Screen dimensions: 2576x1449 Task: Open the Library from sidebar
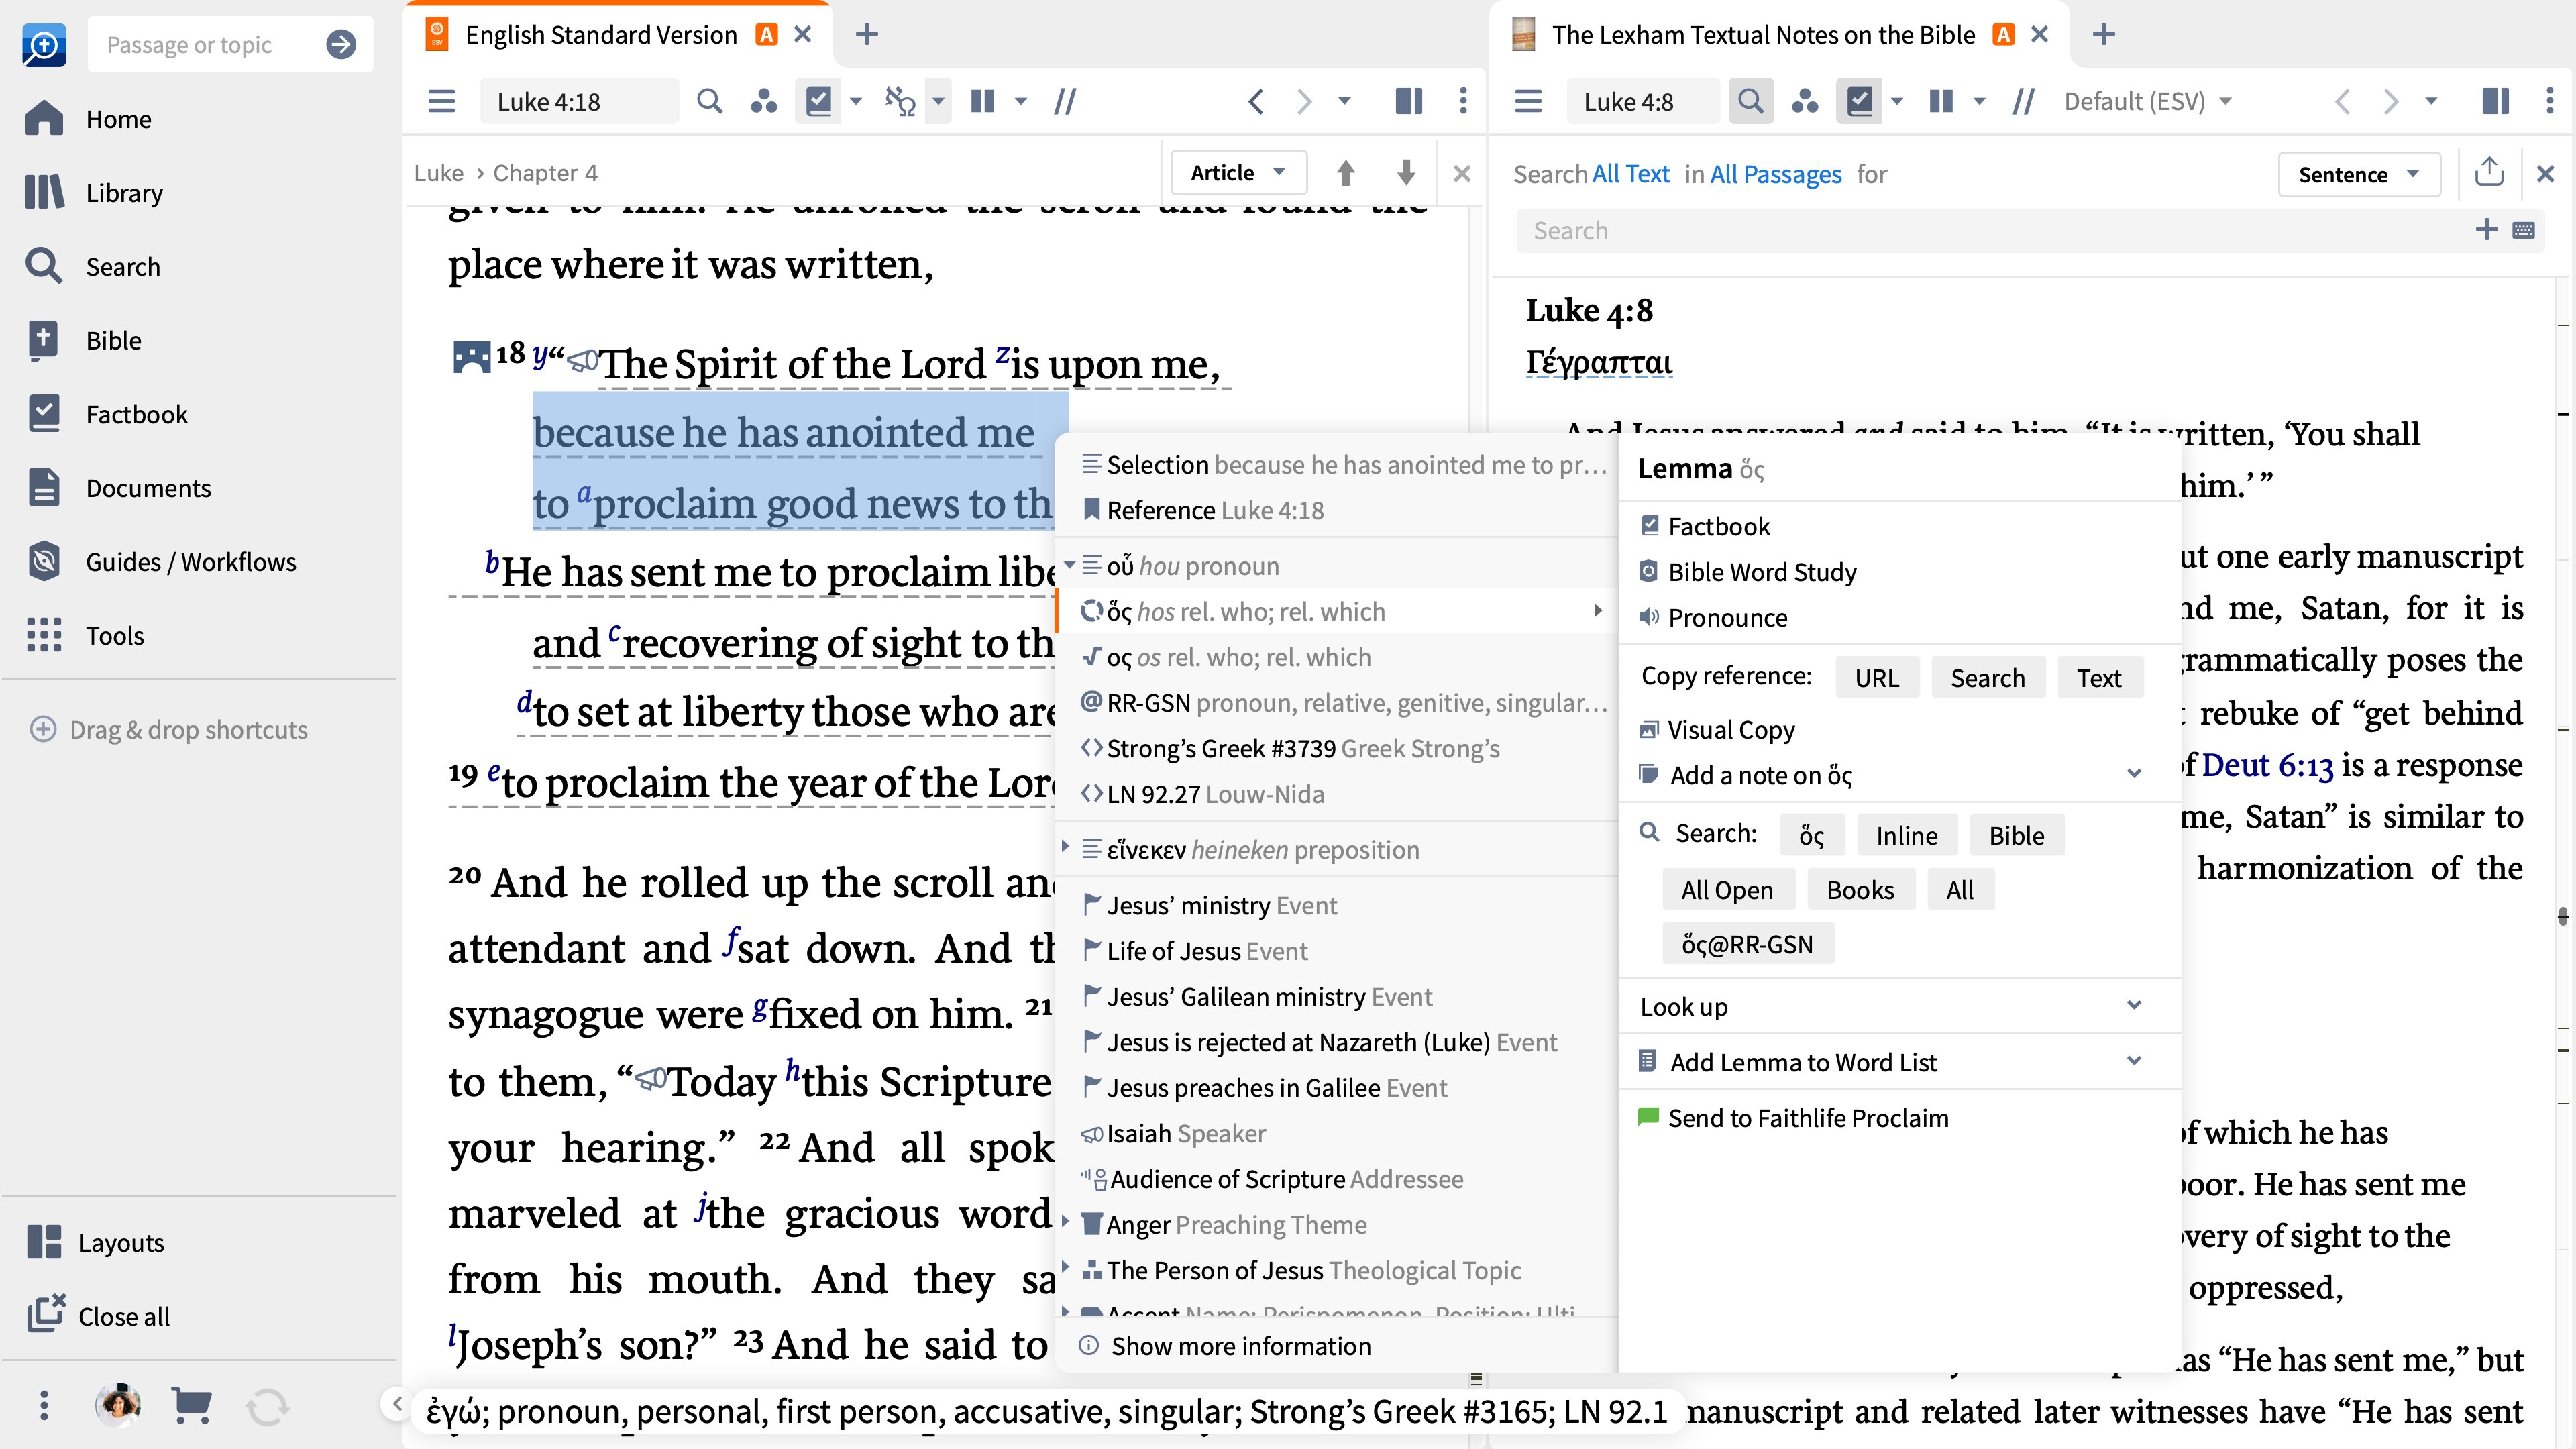93,193
